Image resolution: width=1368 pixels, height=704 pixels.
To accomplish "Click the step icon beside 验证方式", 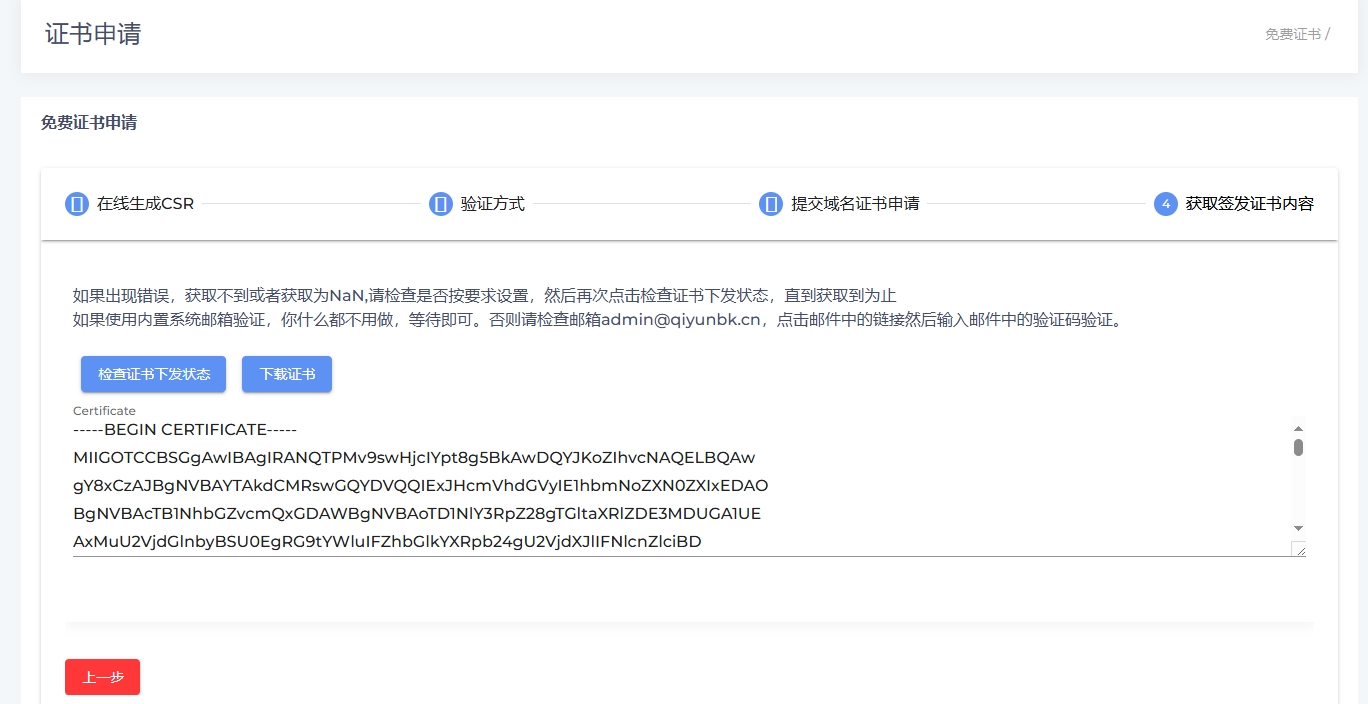I will [x=441, y=204].
